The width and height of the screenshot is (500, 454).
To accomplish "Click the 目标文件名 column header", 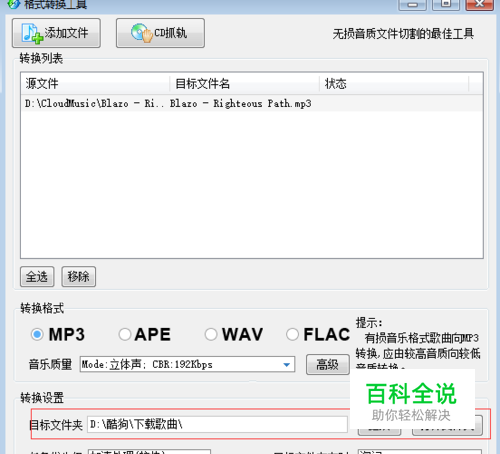I will tap(245, 84).
